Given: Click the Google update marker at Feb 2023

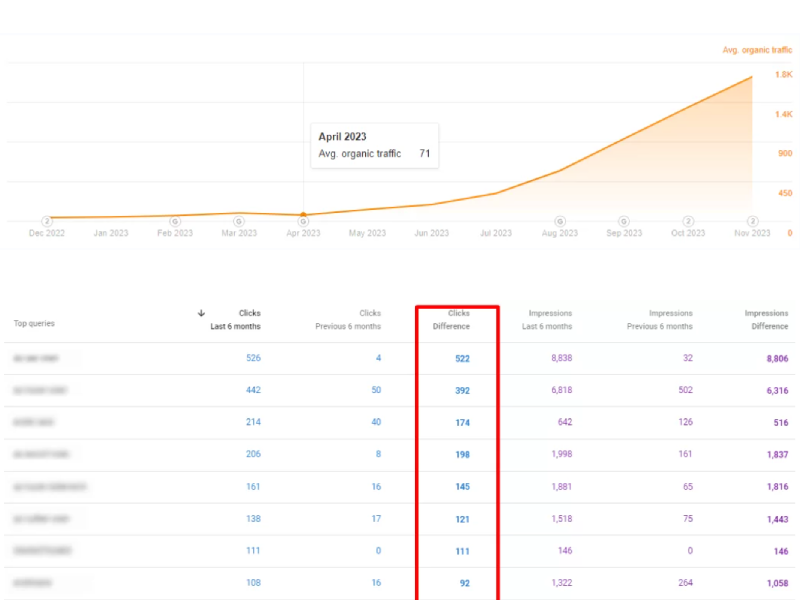Looking at the screenshot, I should [x=175, y=221].
